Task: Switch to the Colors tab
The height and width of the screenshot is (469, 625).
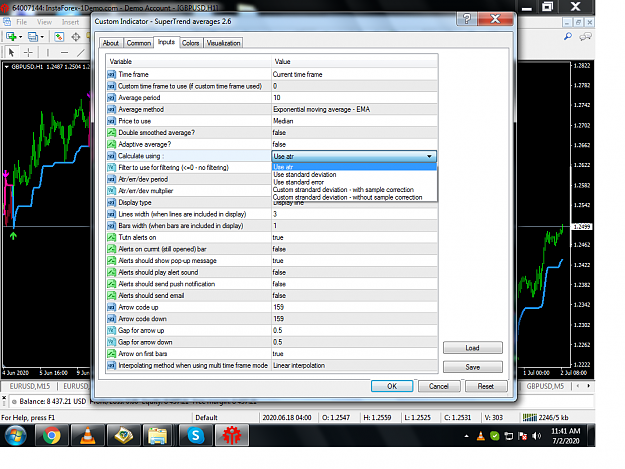Action: [x=191, y=43]
